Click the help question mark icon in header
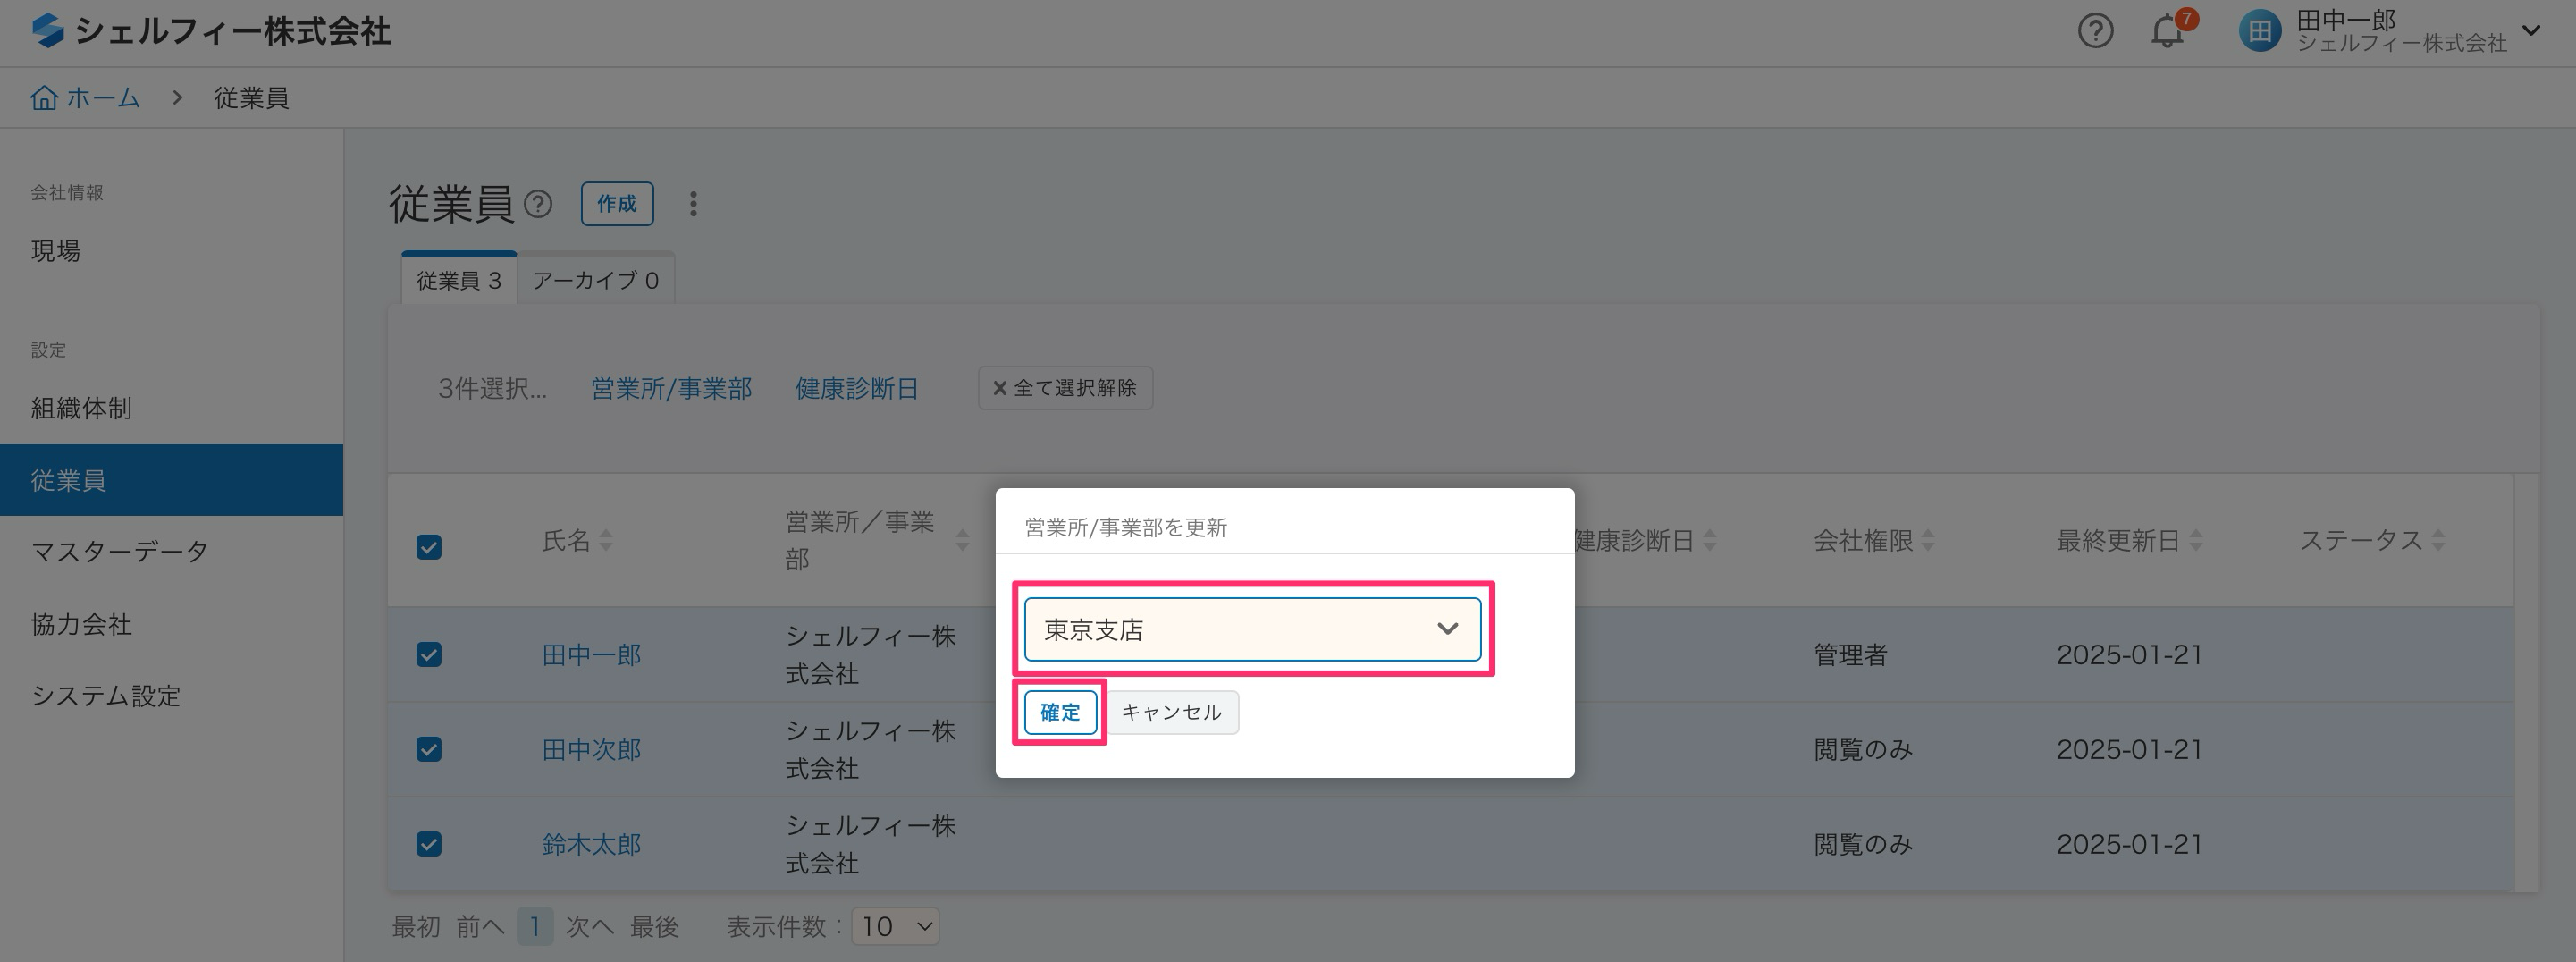This screenshot has height=962, width=2576. coord(2095,31)
